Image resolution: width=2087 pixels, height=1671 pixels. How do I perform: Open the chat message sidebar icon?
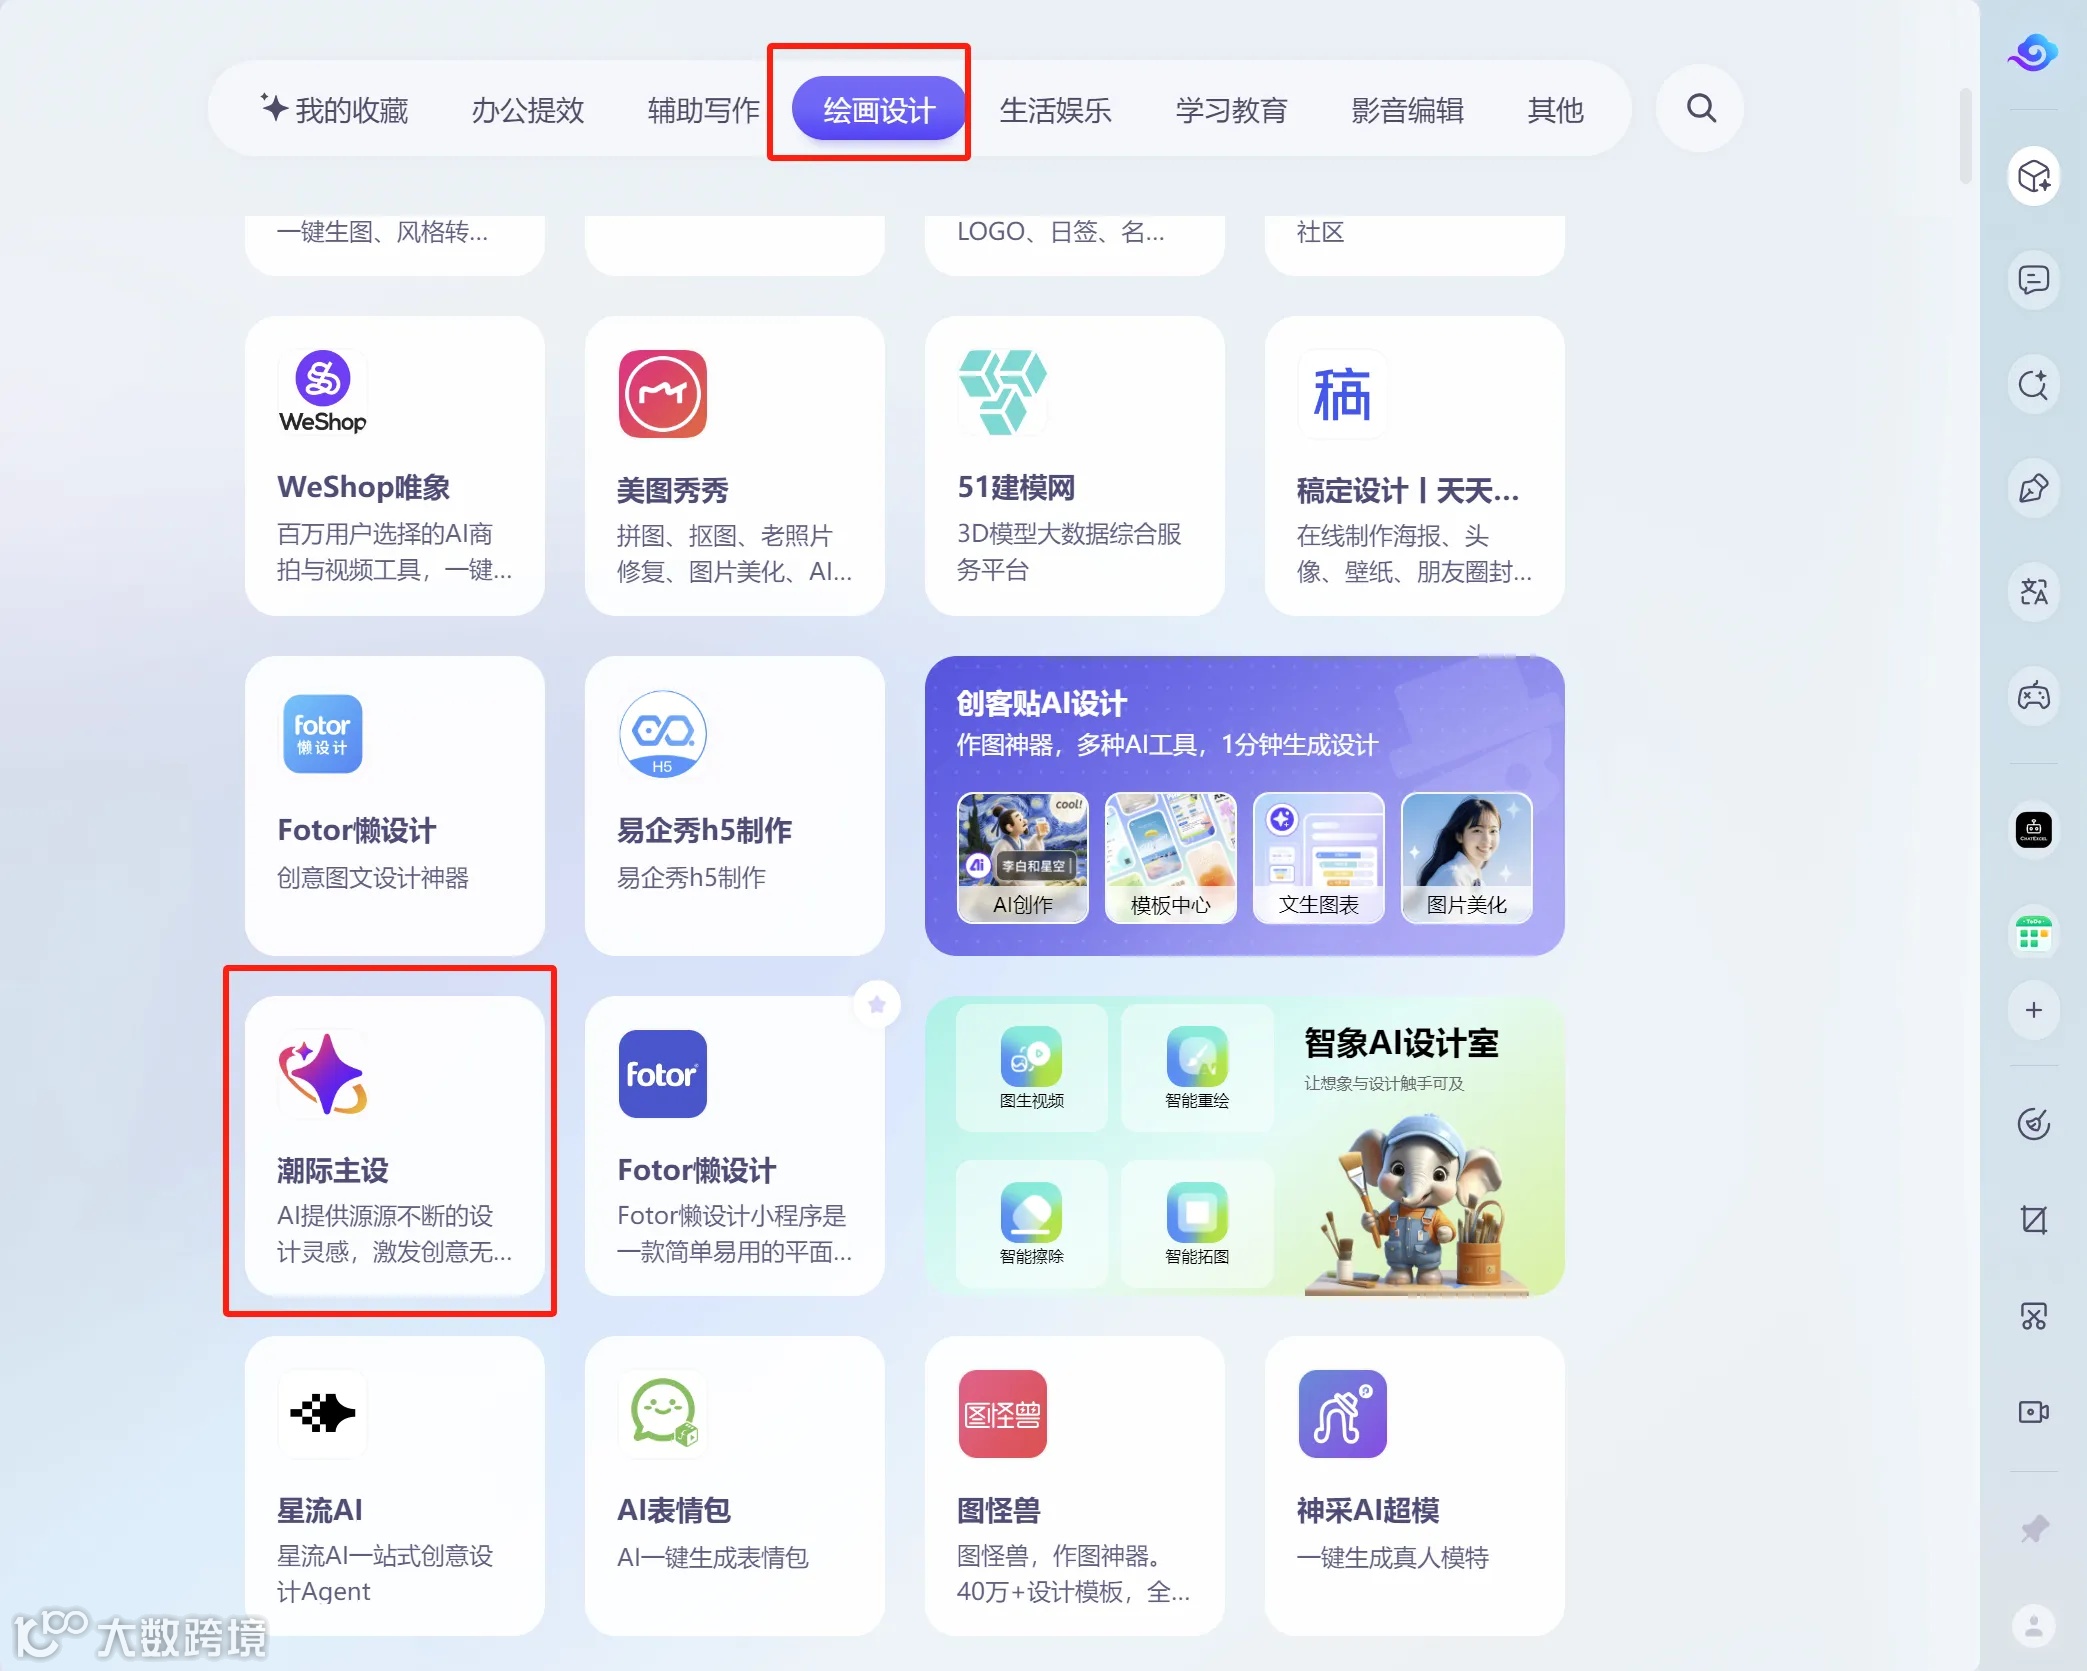[x=2033, y=280]
